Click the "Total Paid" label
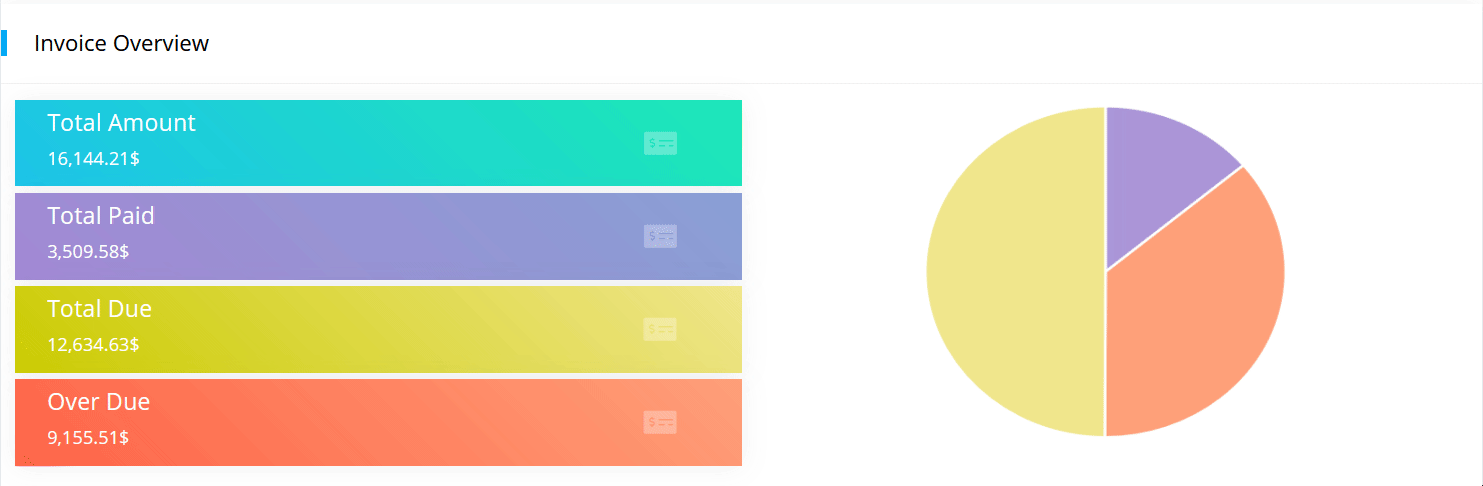The image size is (1483, 486). [x=100, y=216]
